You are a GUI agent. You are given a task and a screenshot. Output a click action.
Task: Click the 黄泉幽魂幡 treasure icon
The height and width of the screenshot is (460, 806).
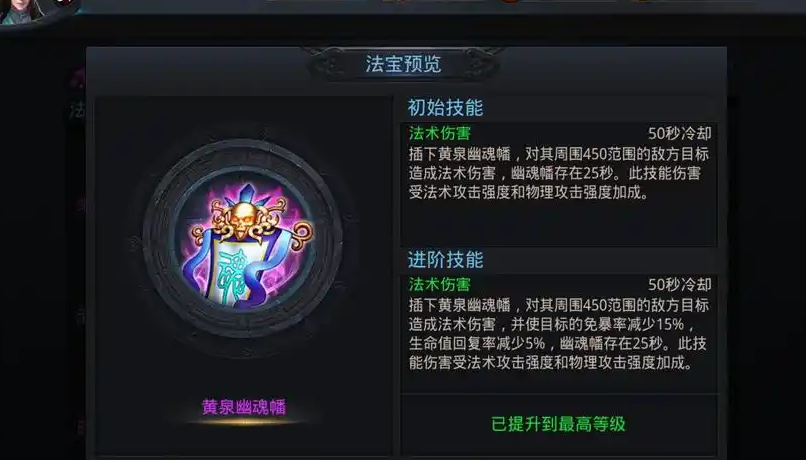click(x=246, y=243)
